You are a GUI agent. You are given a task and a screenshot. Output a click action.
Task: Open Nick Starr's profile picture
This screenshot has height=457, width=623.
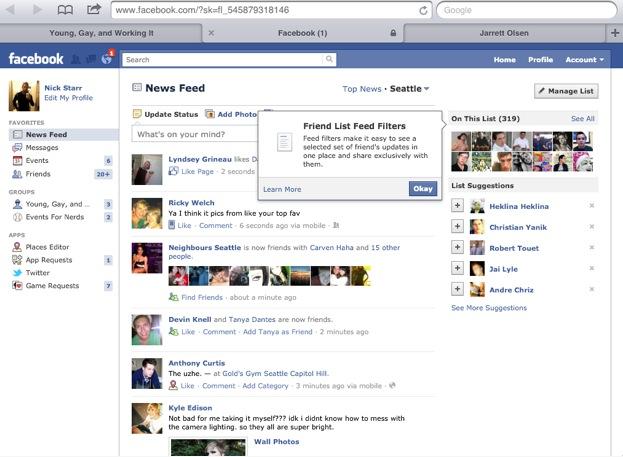coord(24,95)
